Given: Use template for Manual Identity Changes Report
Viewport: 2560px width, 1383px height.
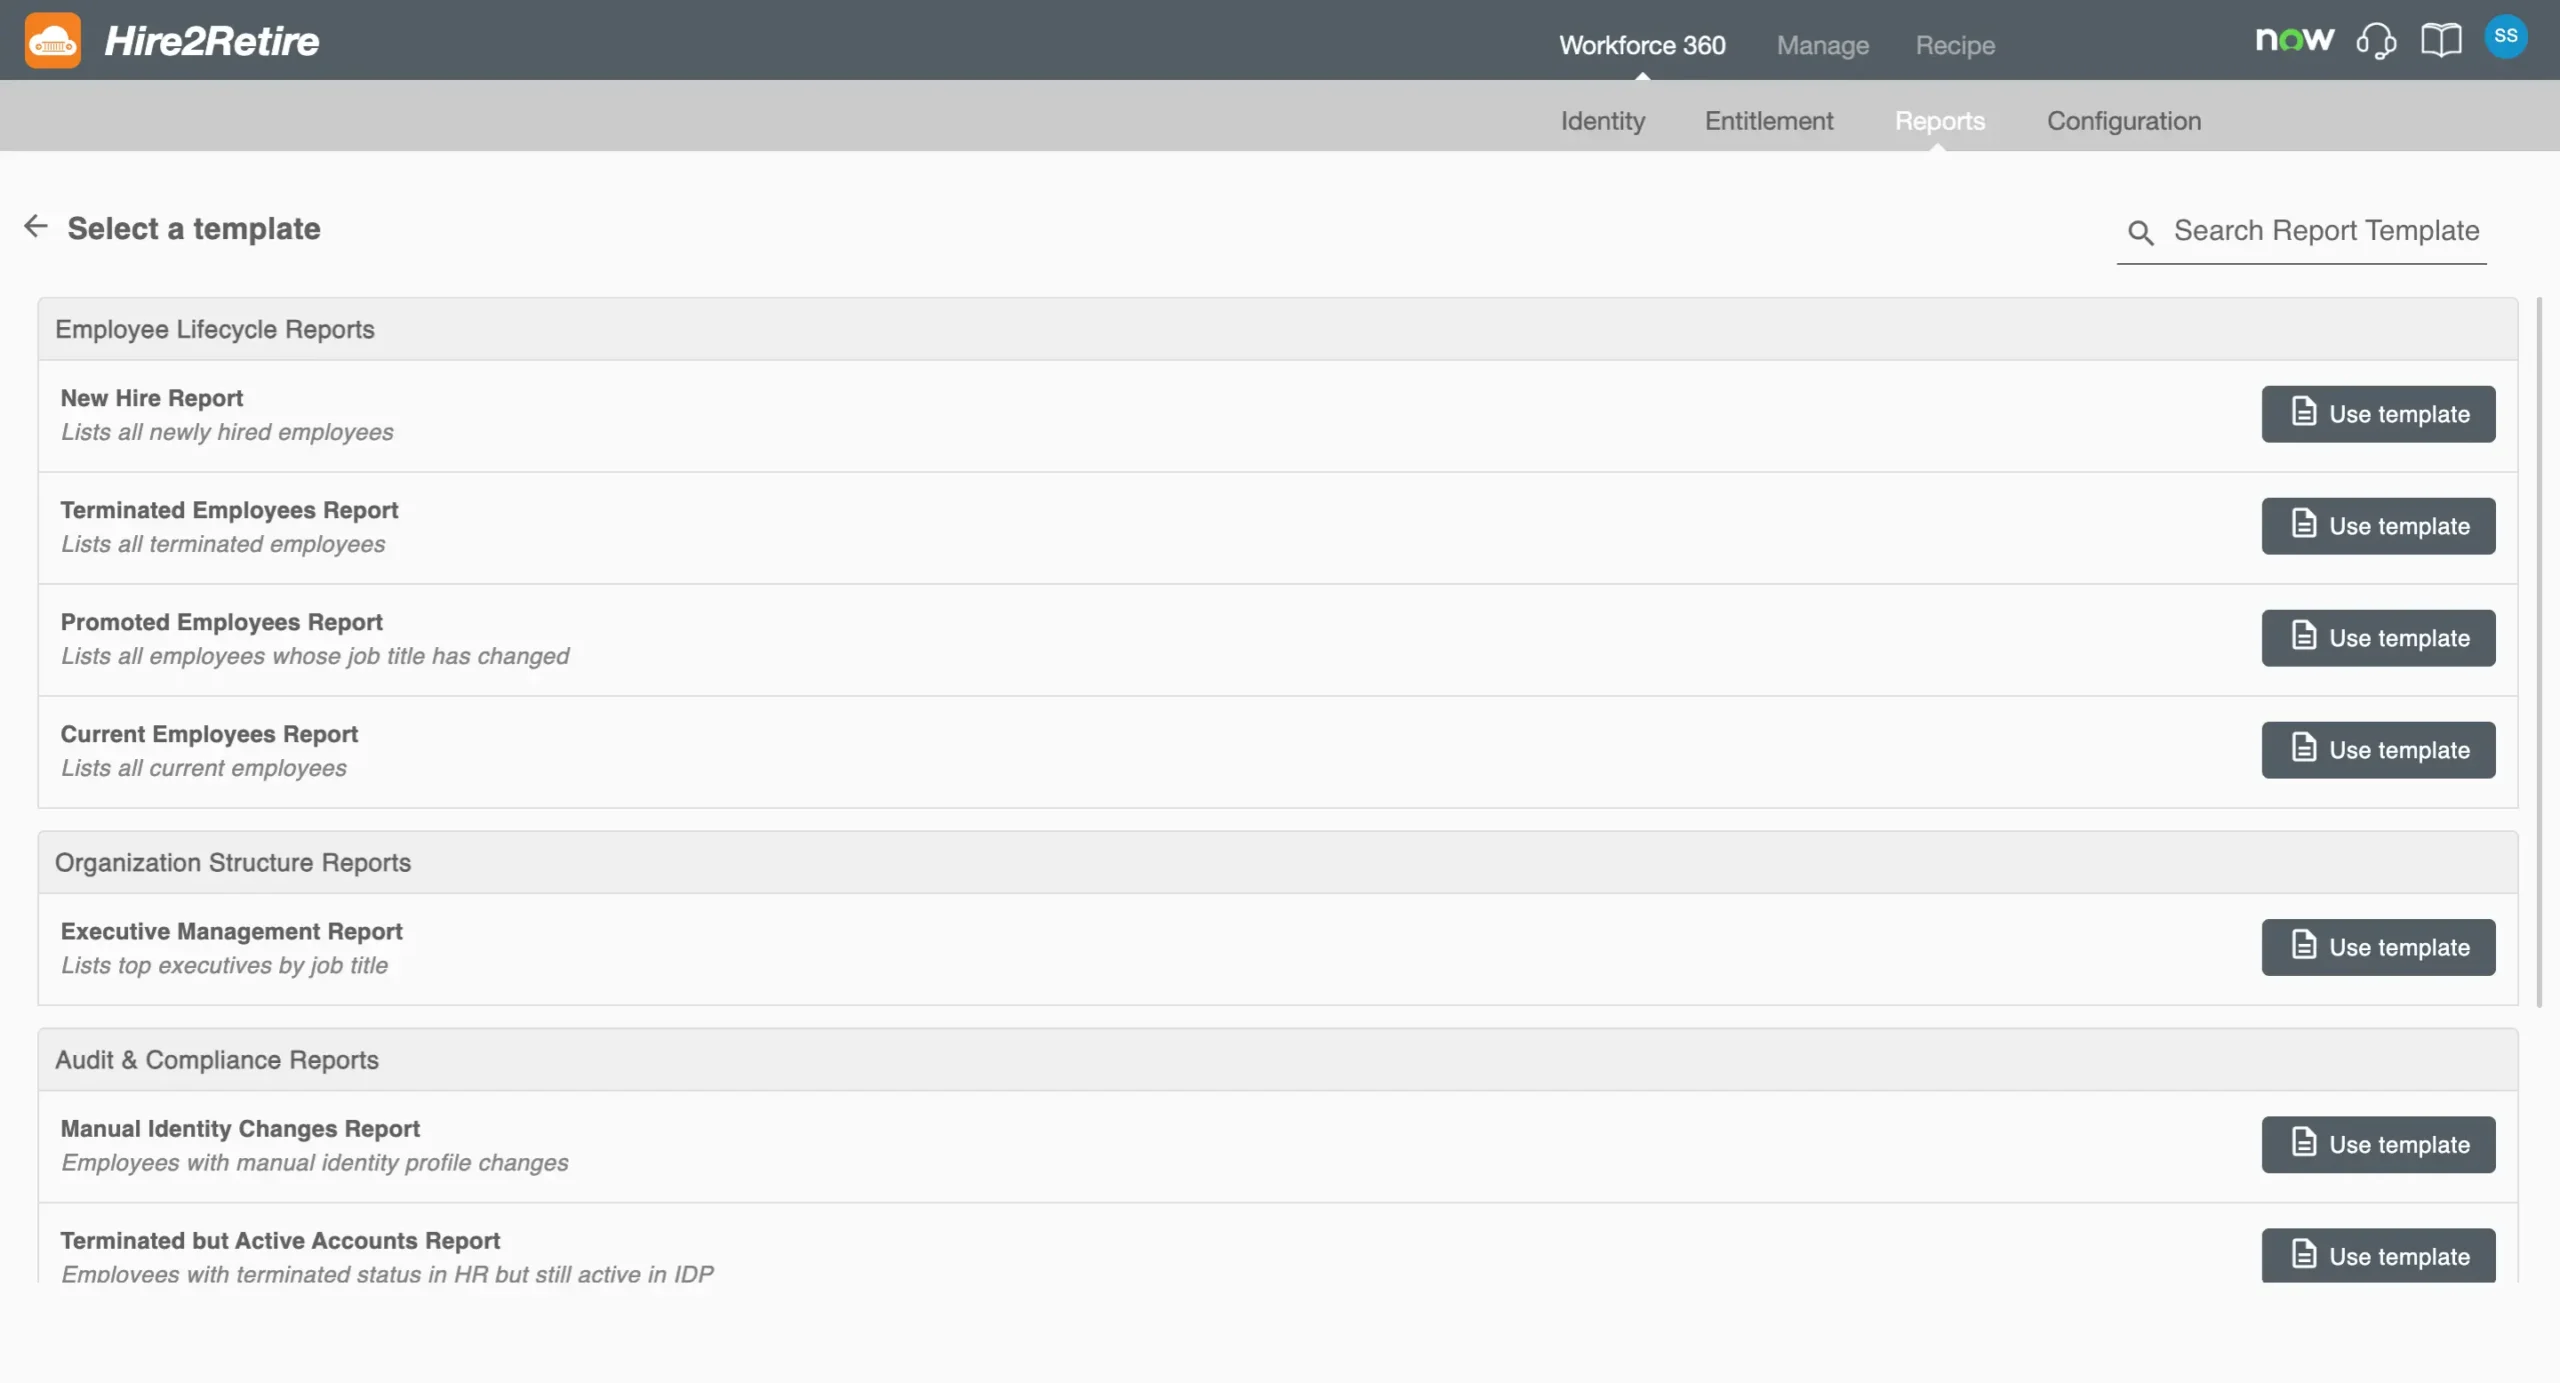Looking at the screenshot, I should 2378,1144.
